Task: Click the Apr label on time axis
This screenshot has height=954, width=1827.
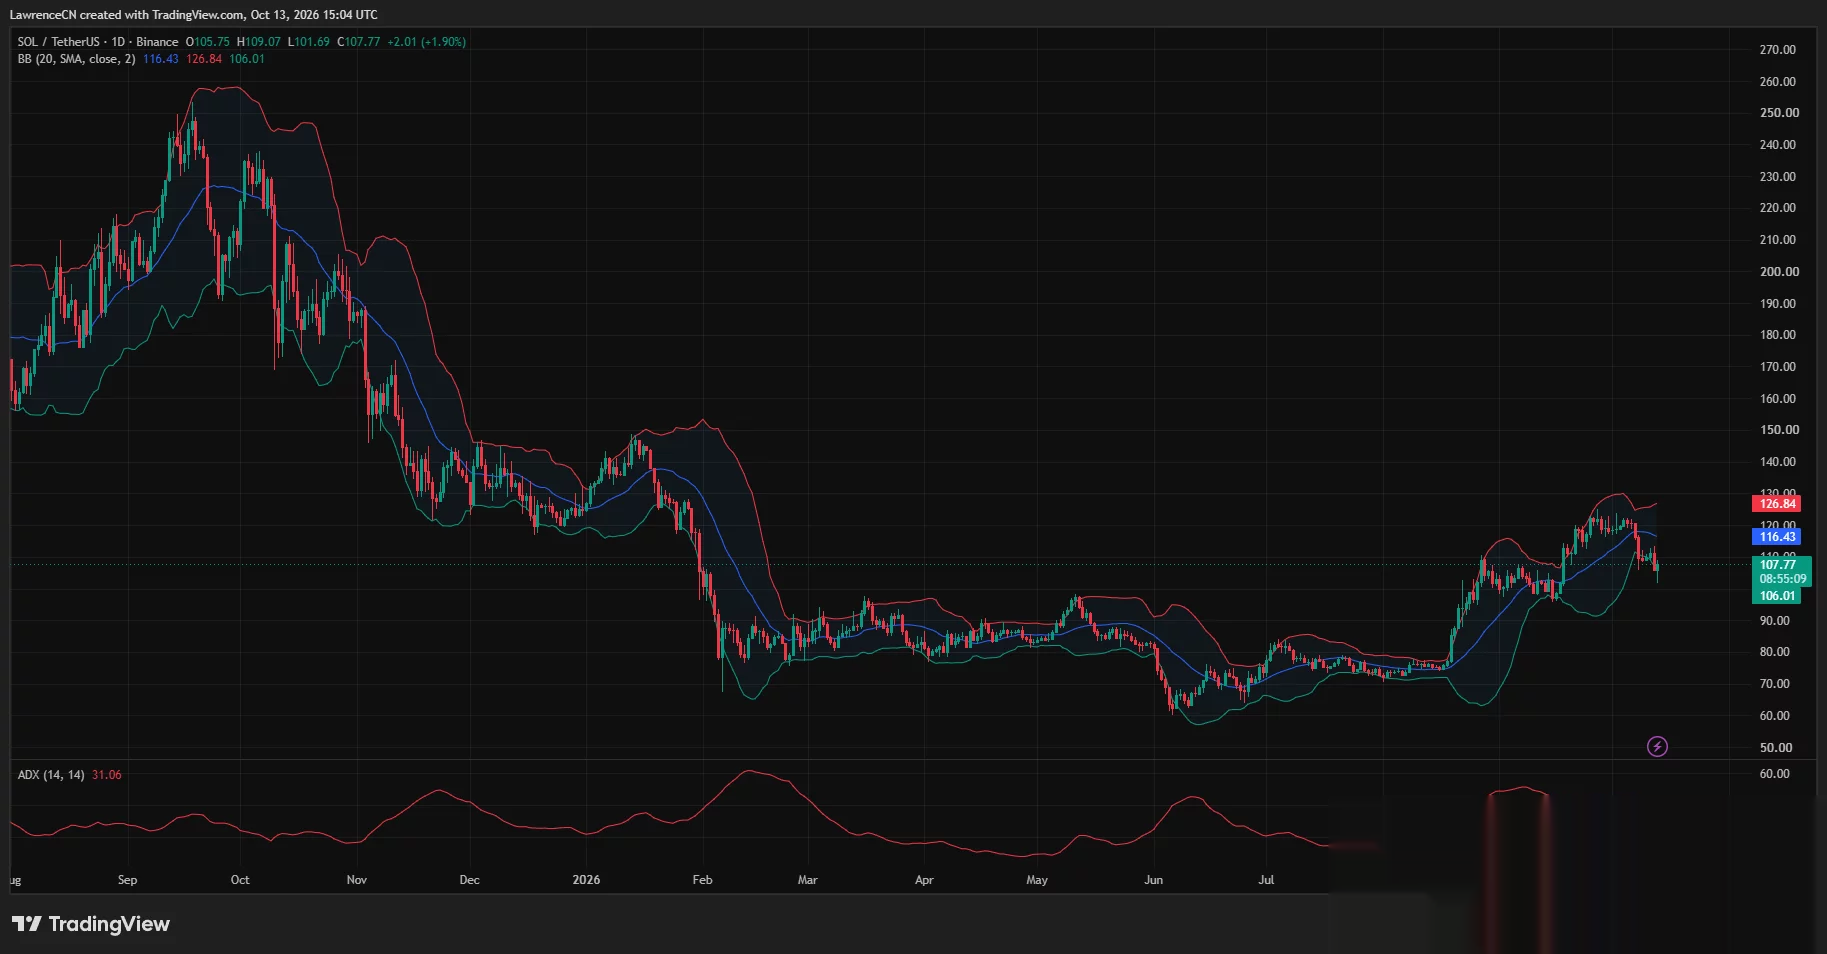Action: click(924, 880)
